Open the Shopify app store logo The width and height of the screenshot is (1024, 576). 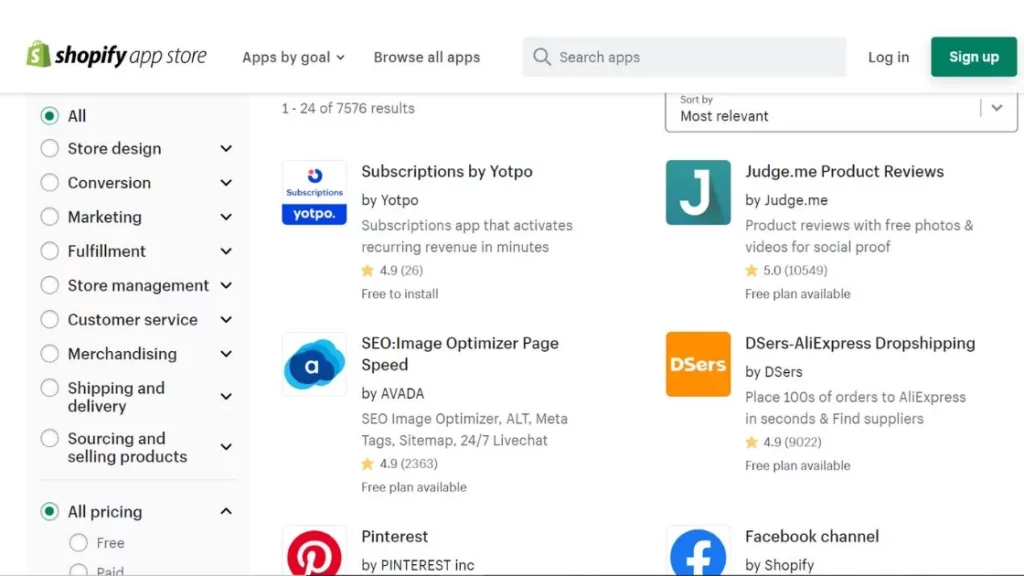click(x=116, y=56)
